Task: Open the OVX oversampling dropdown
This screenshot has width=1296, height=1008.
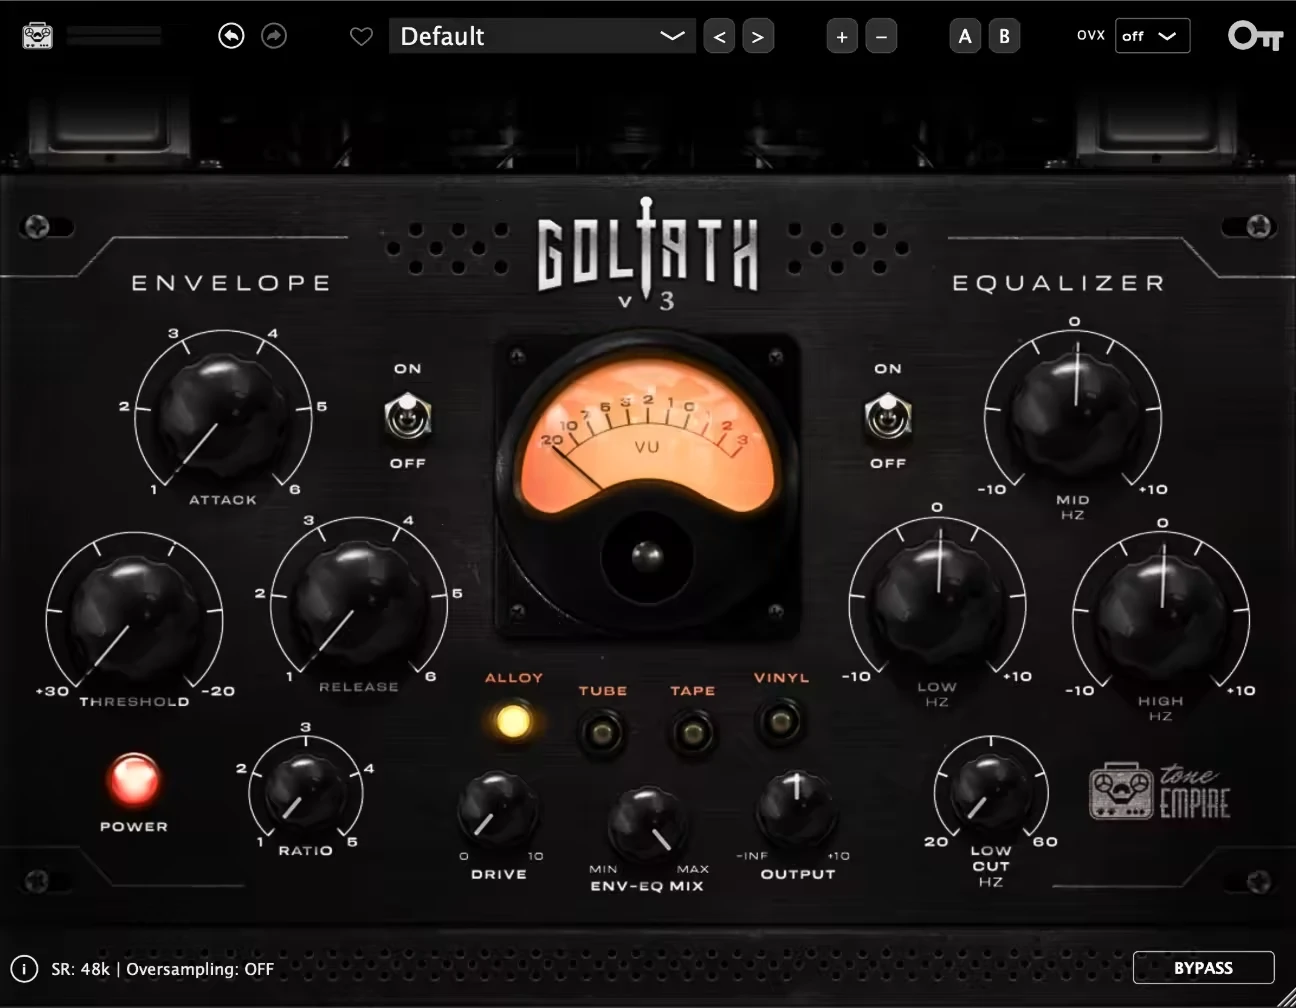Action: [x=1152, y=36]
